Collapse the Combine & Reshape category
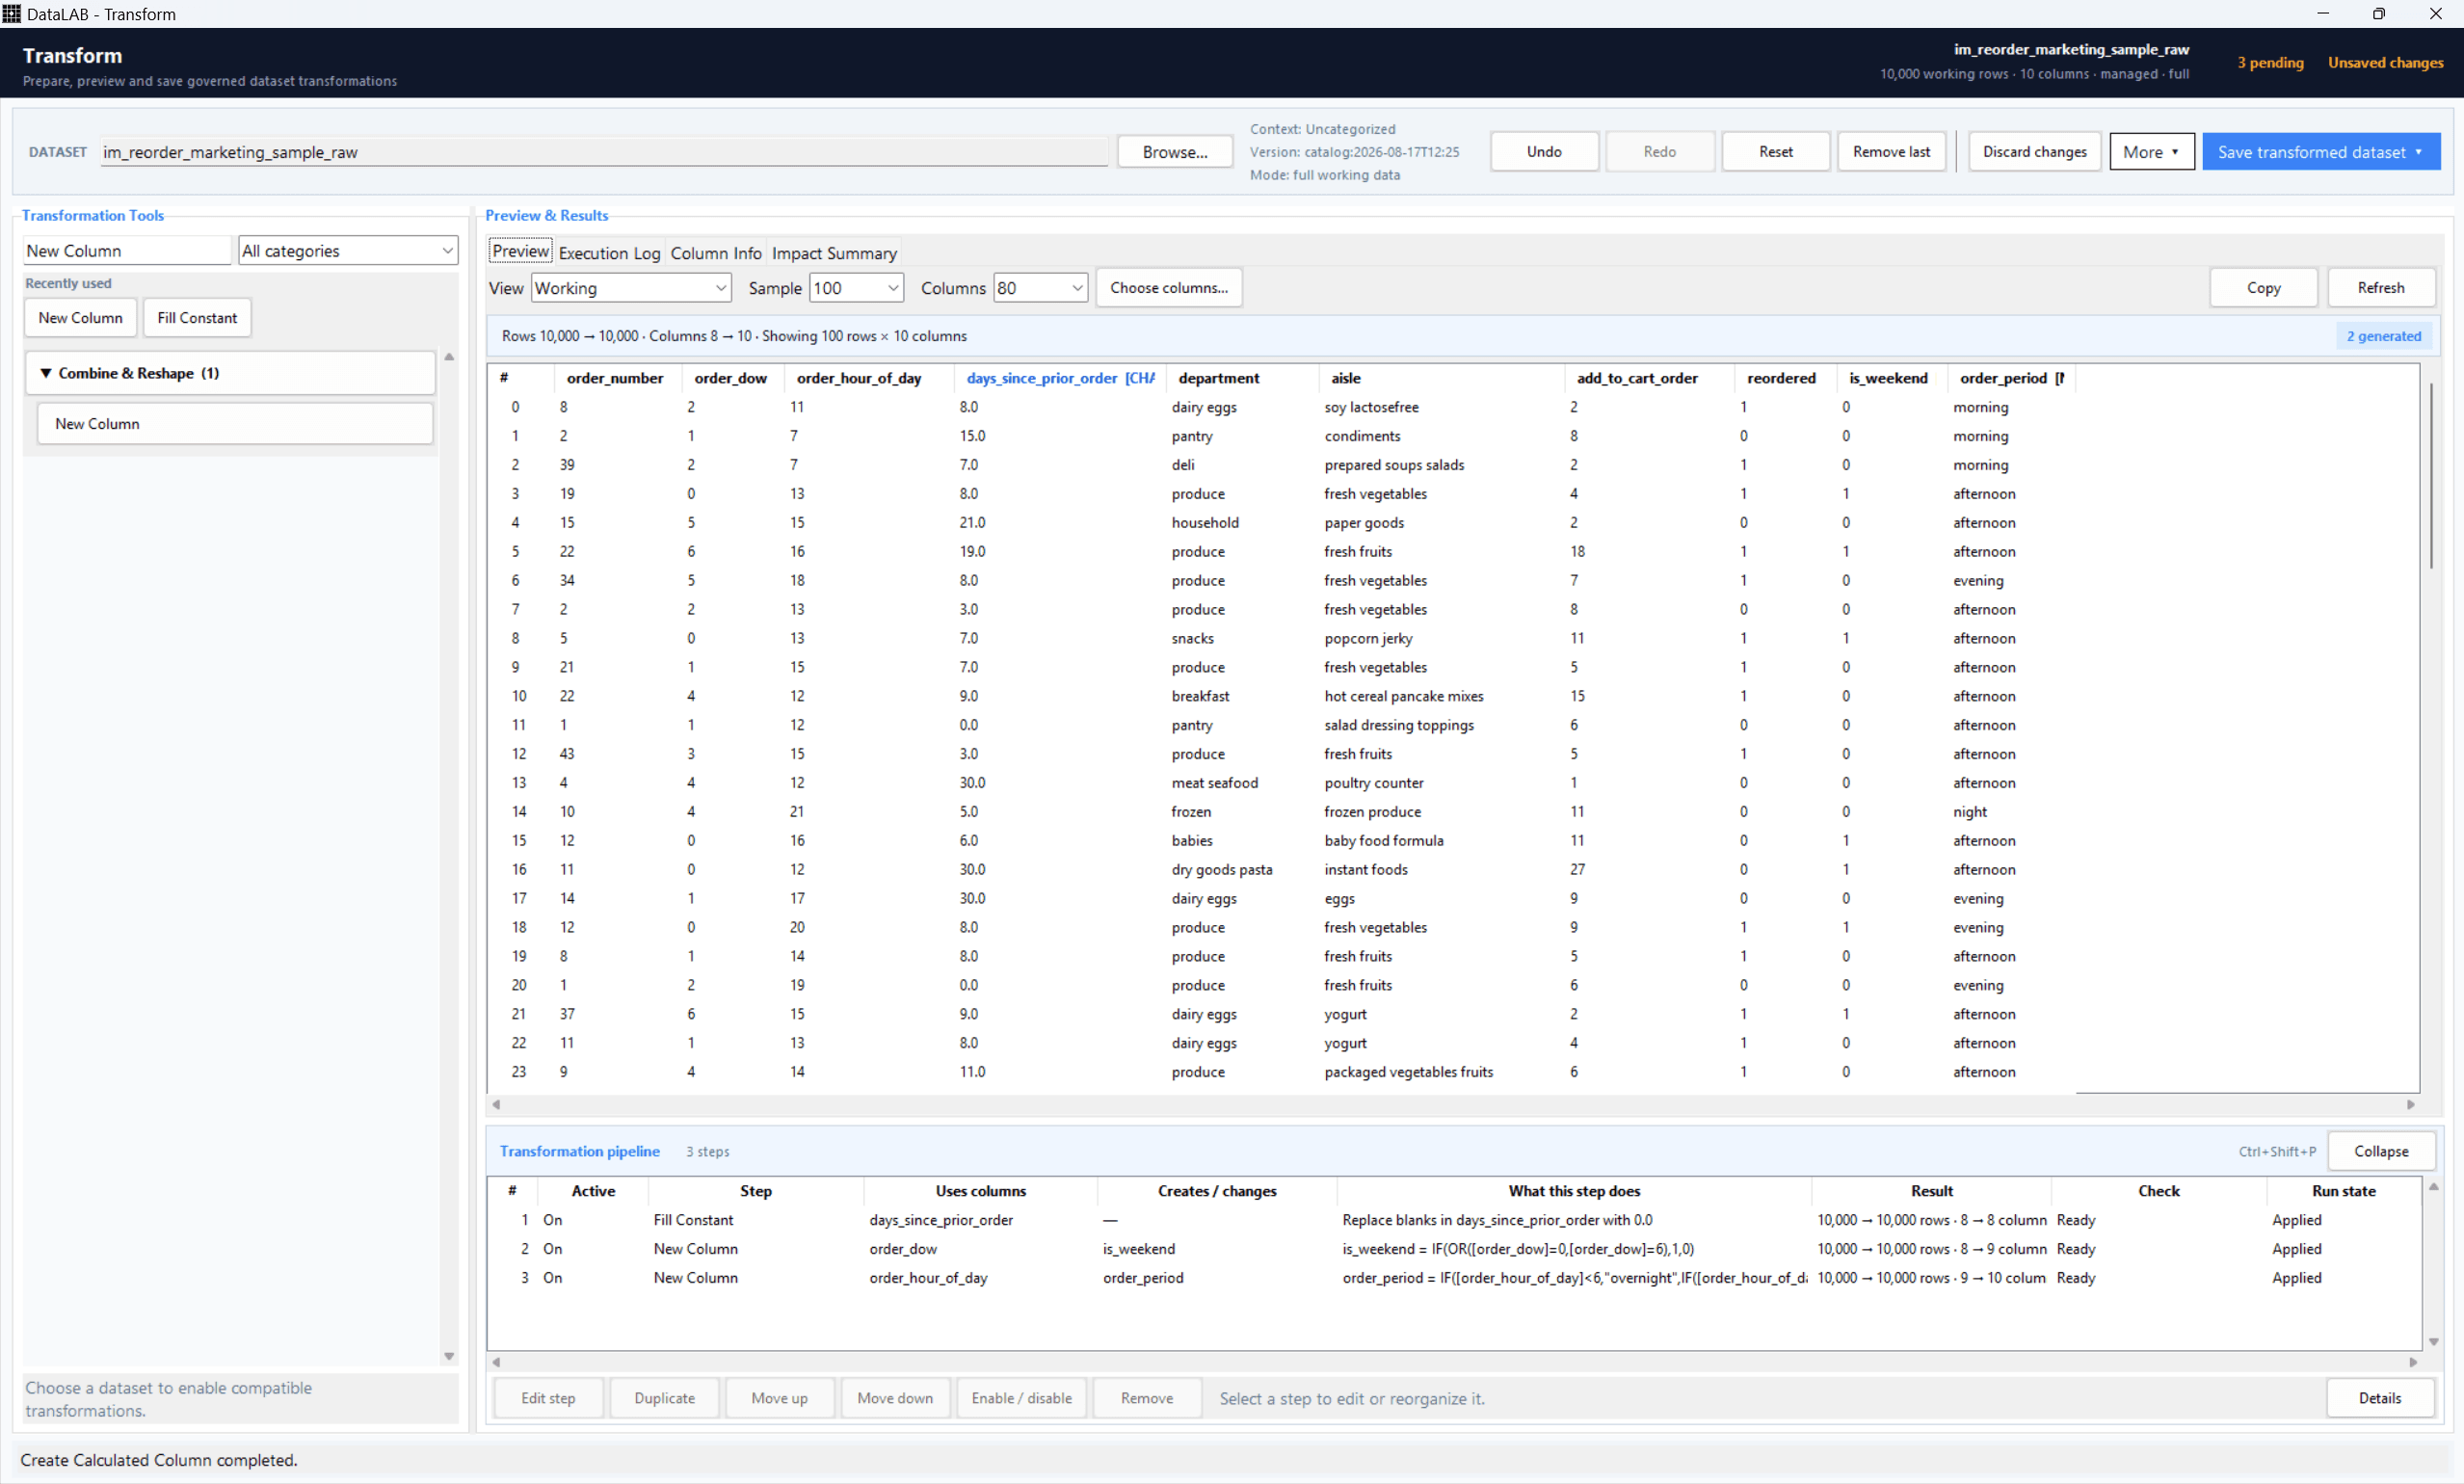The image size is (2464, 1484). [x=46, y=373]
